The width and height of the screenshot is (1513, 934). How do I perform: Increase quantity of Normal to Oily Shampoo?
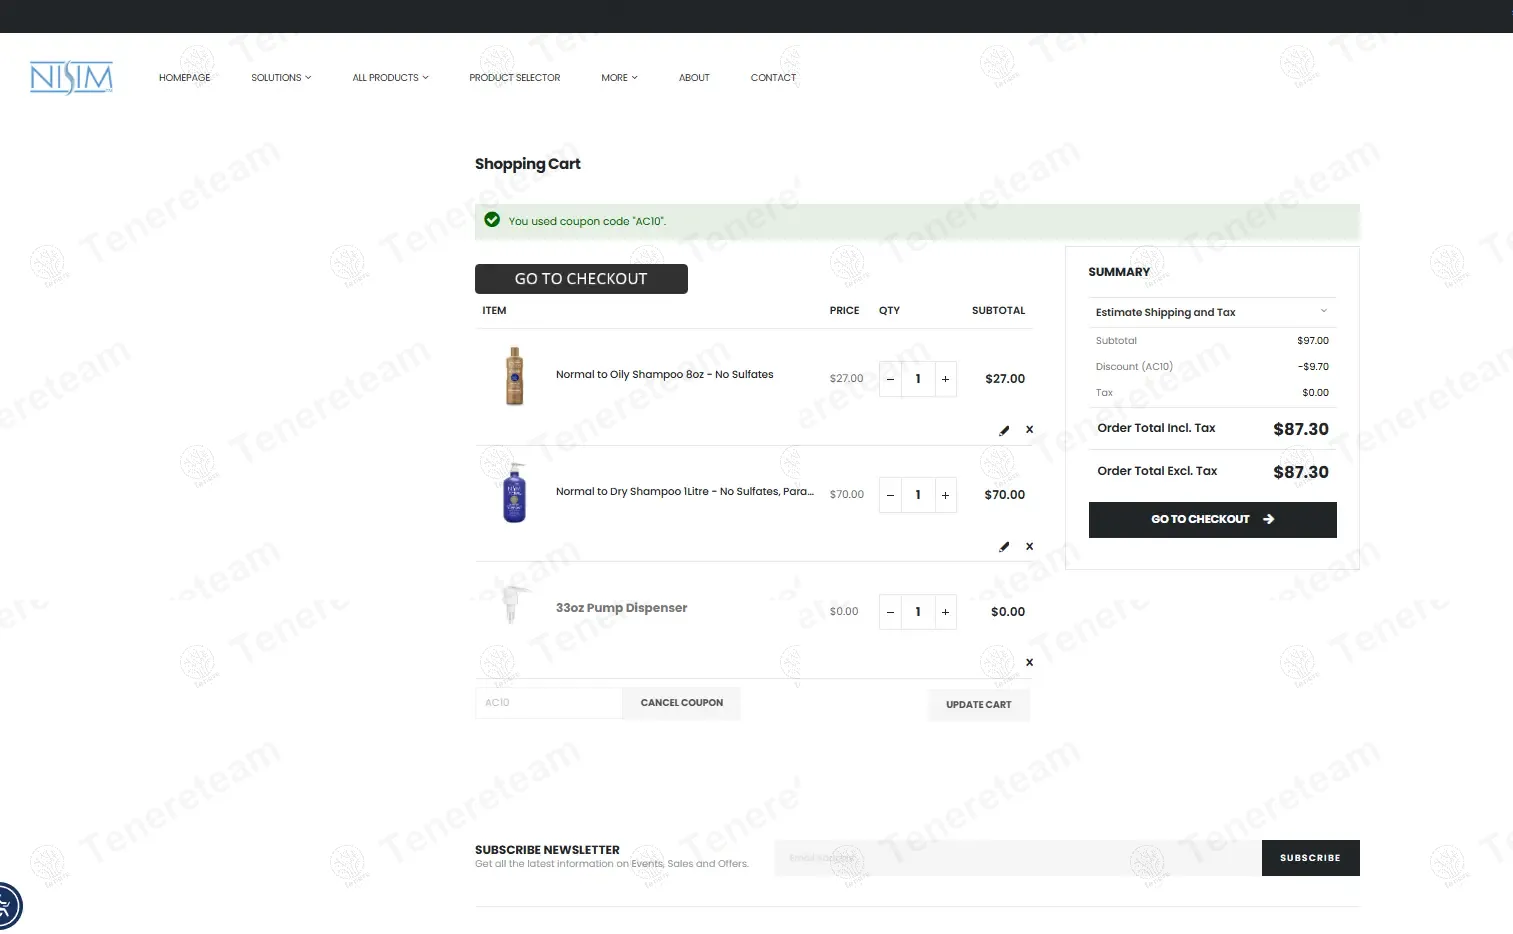coord(945,379)
